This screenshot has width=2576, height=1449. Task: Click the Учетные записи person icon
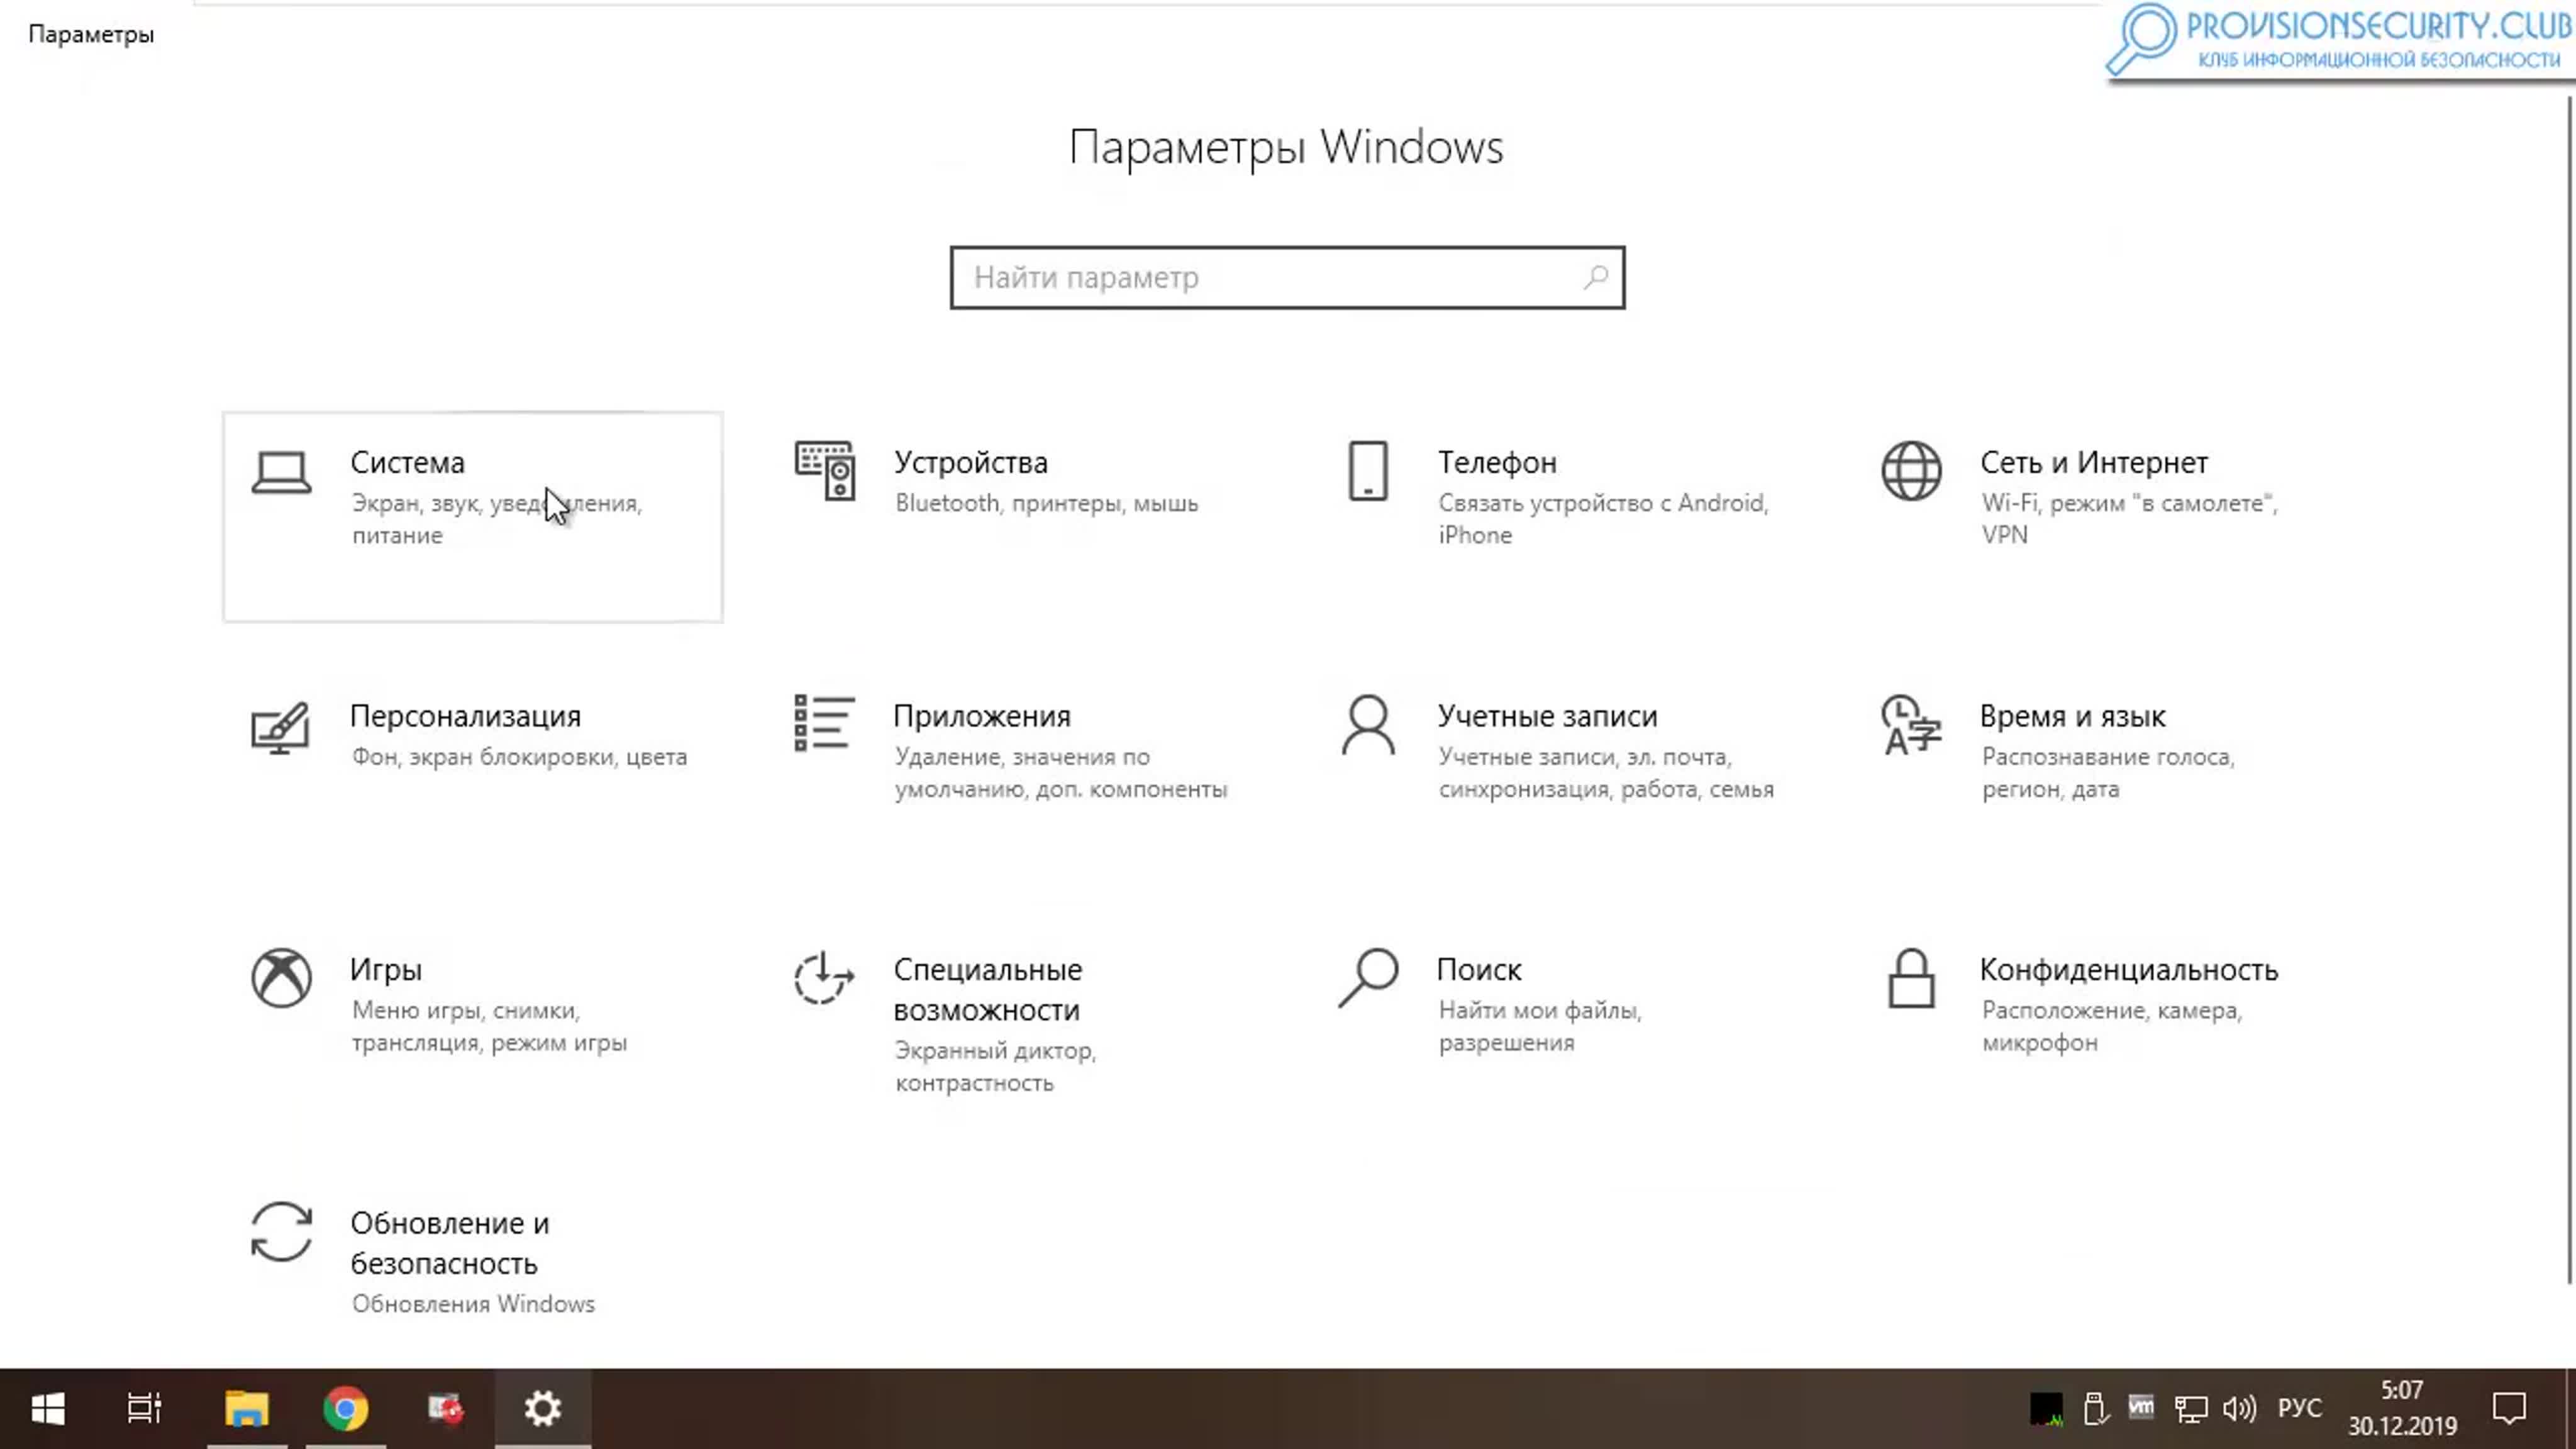pos(1368,725)
